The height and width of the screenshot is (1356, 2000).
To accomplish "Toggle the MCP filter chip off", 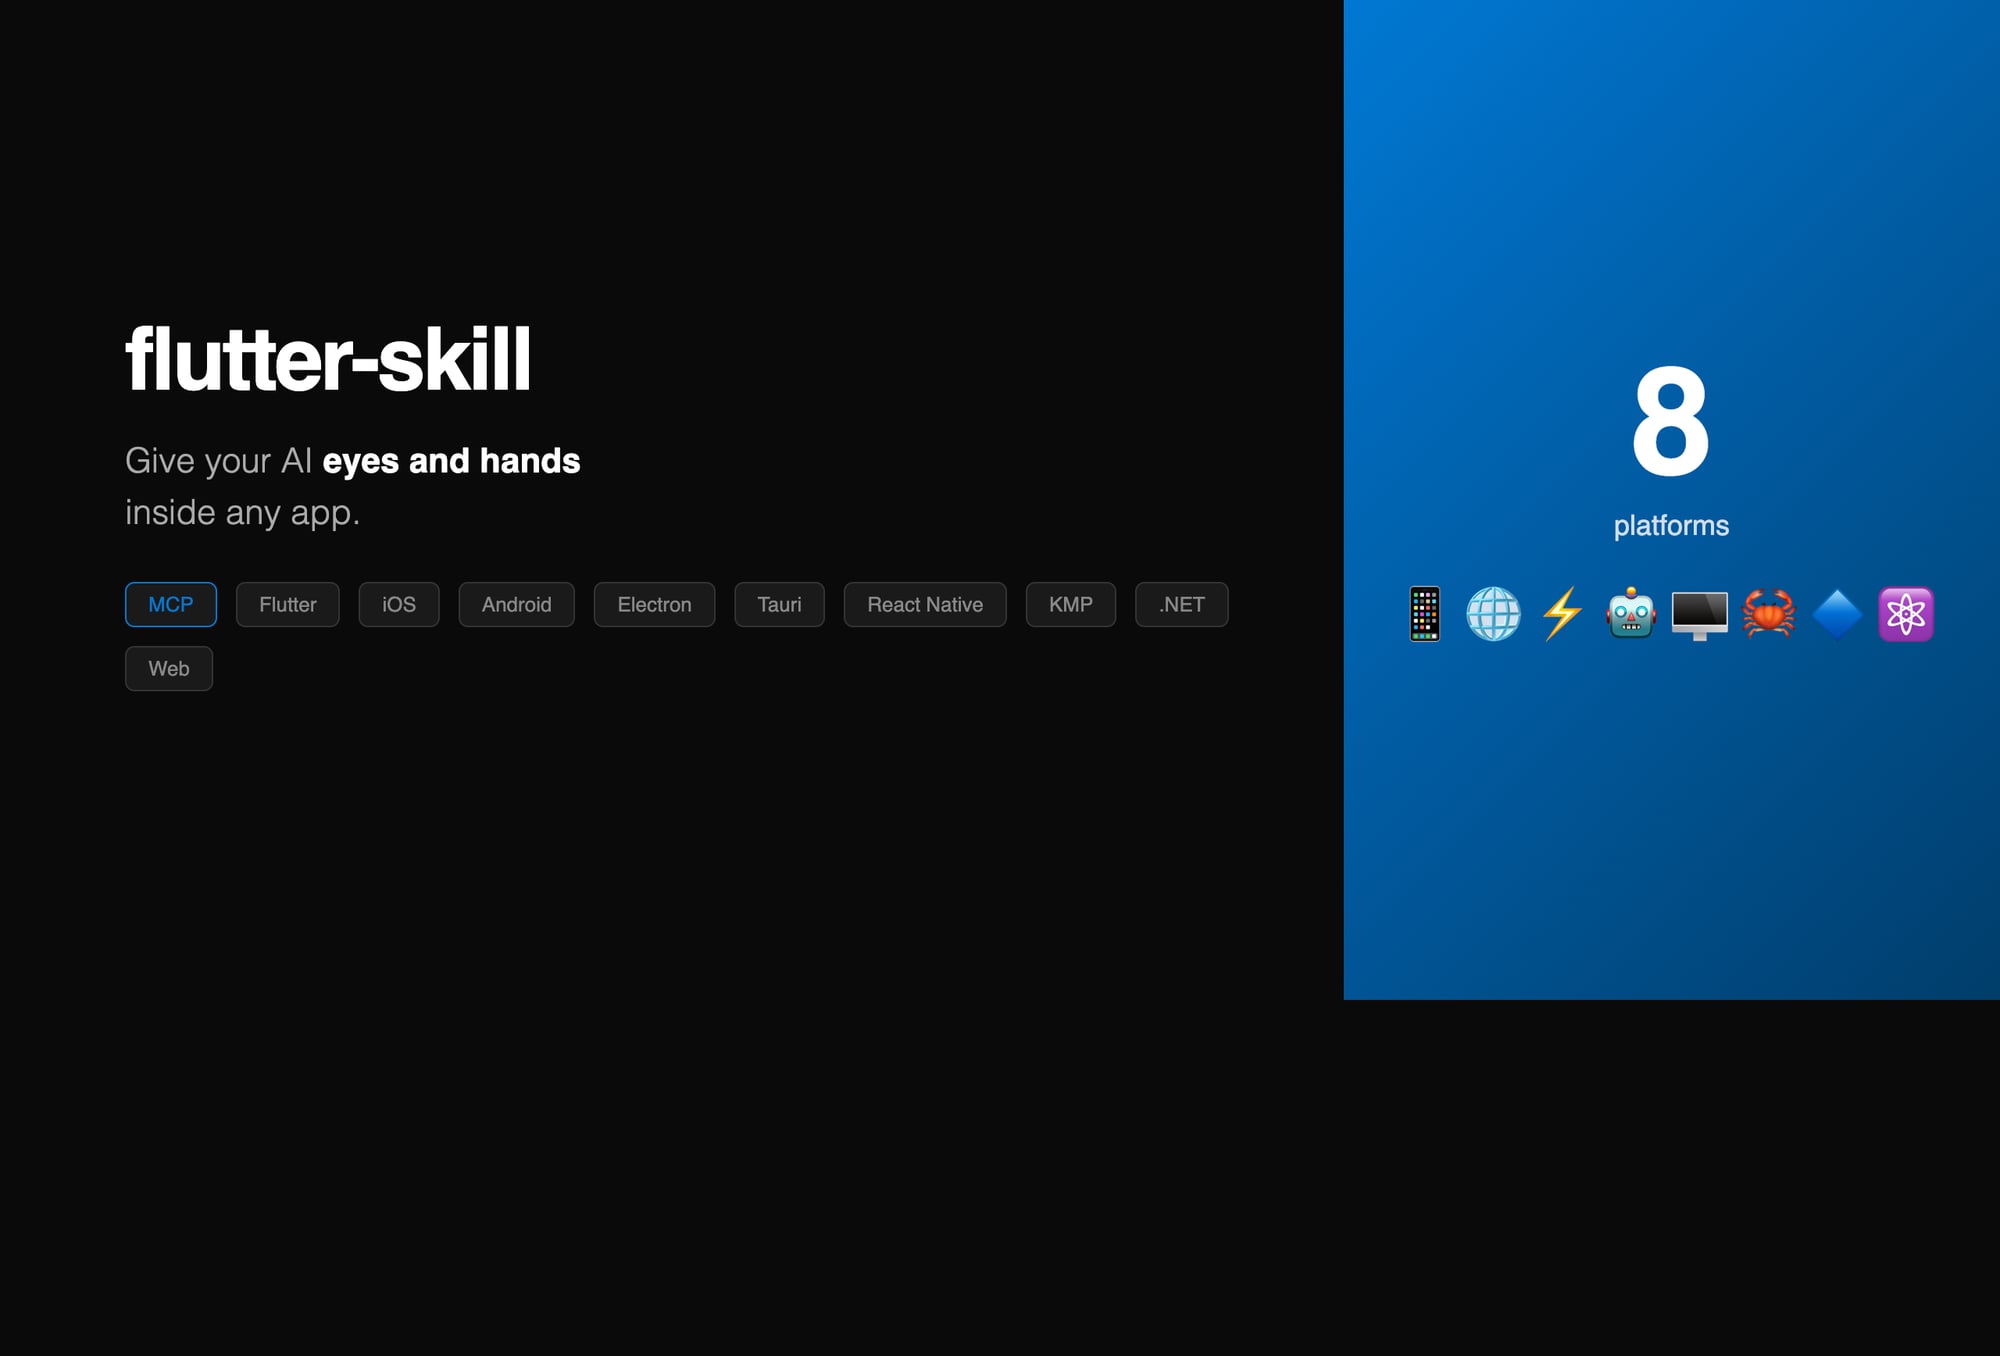I will [x=170, y=604].
